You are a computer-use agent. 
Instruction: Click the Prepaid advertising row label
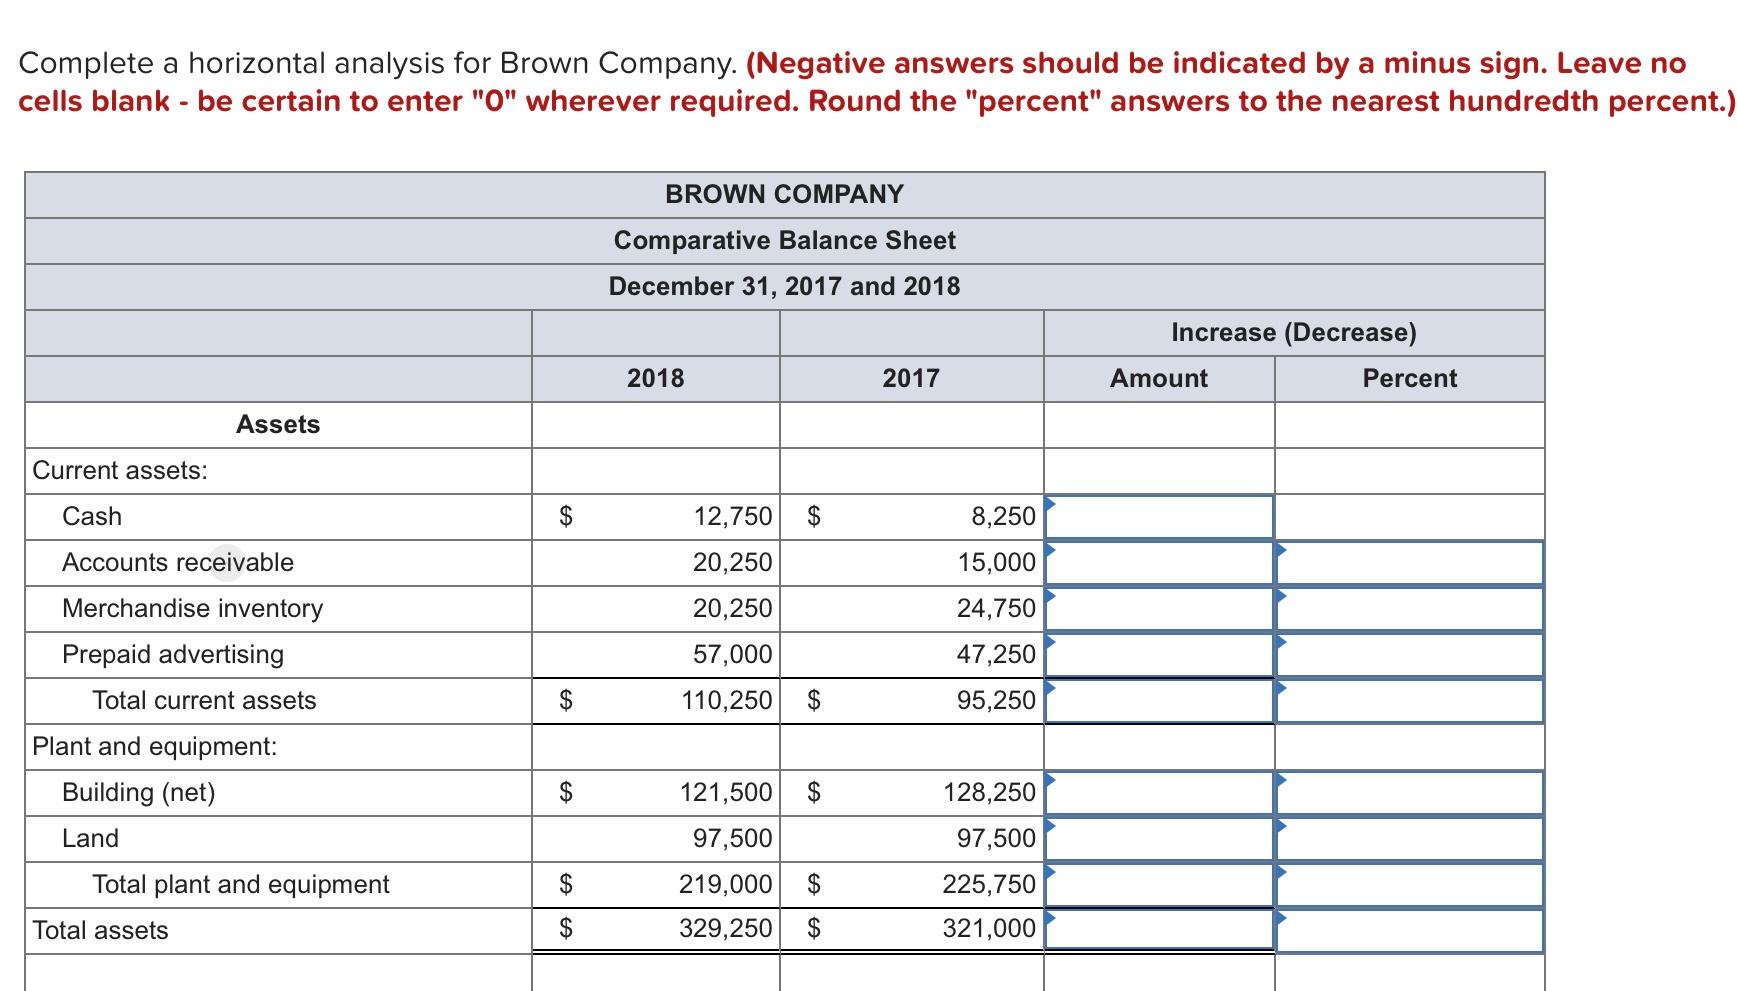[x=173, y=655]
